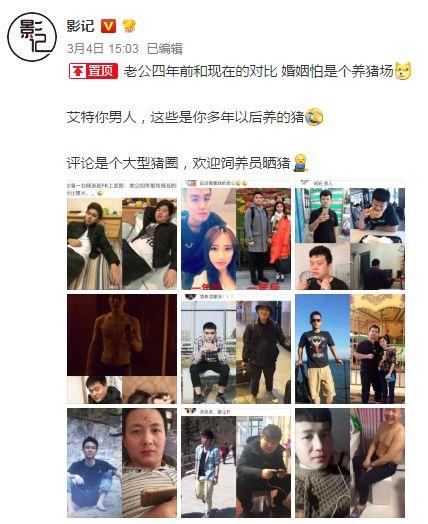Click the gold crown membership badge

tap(129, 26)
